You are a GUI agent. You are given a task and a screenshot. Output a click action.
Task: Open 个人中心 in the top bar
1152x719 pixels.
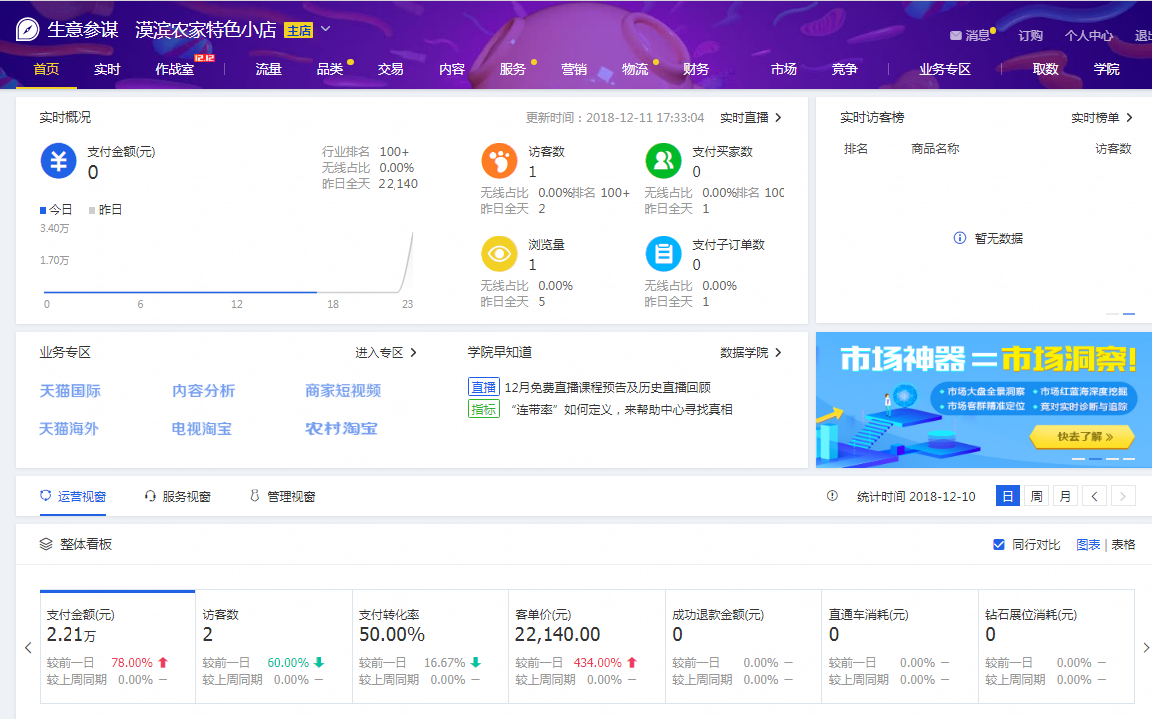[1089, 35]
